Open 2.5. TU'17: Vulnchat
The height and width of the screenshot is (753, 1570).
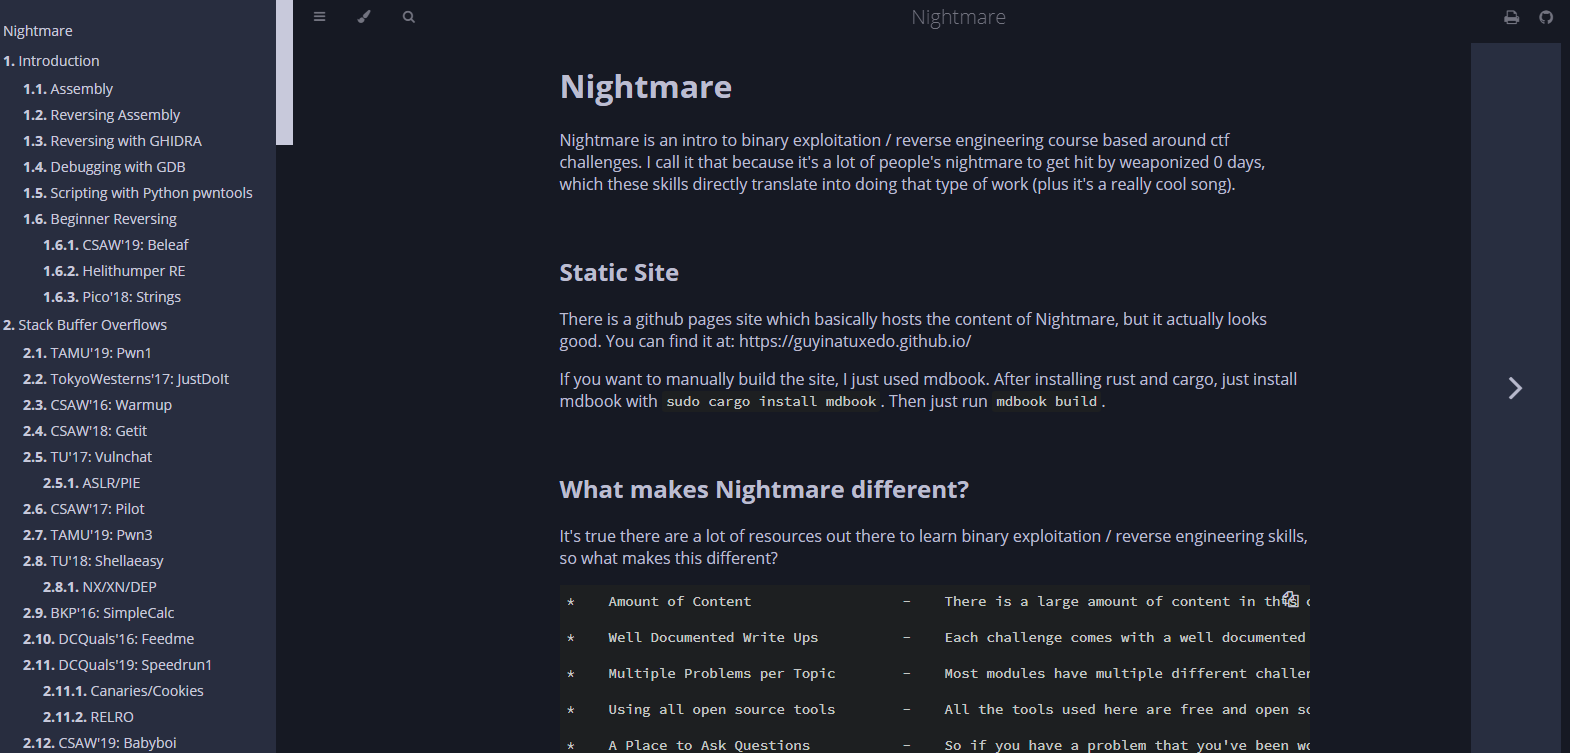pyautogui.click(x=88, y=457)
